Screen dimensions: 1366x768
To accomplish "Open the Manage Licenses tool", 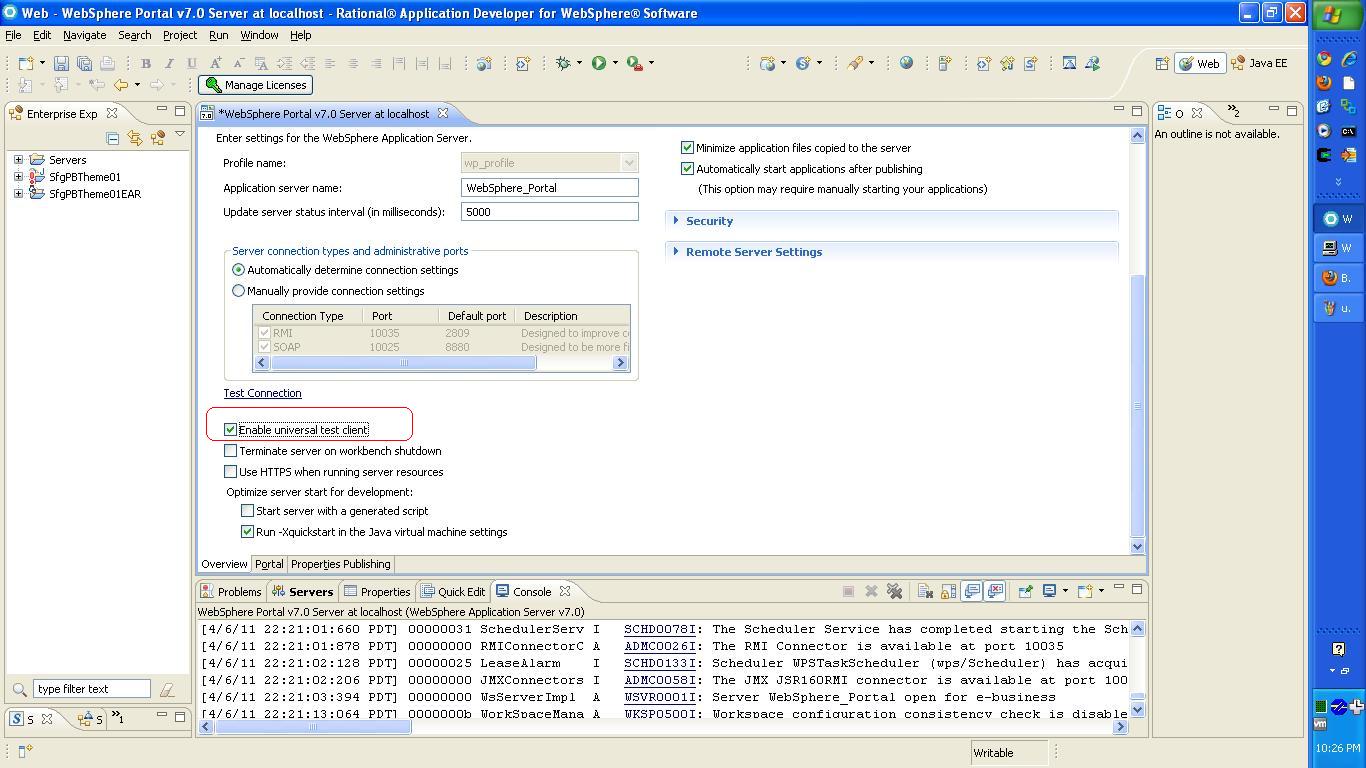I will click(255, 85).
